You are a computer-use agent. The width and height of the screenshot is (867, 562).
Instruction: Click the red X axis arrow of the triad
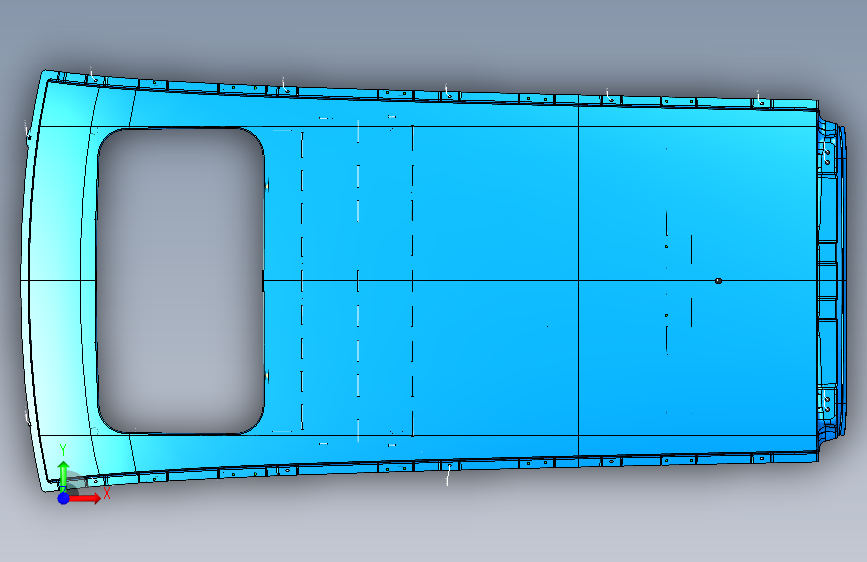[85, 498]
